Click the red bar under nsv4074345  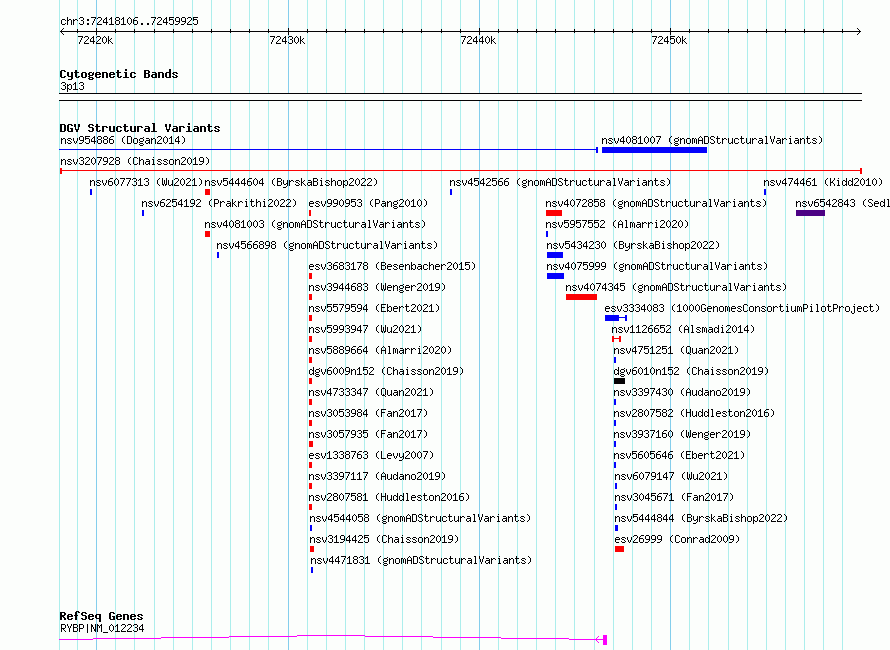click(581, 297)
